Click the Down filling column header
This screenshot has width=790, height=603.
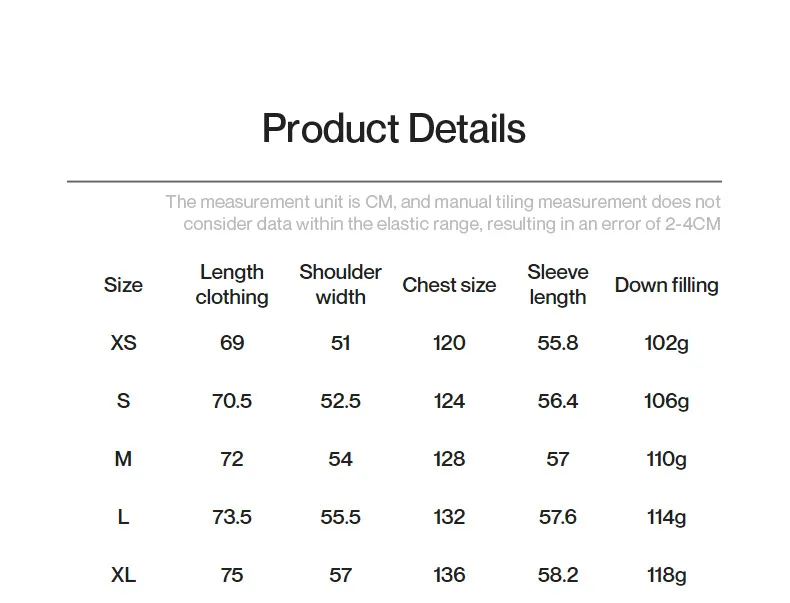tap(666, 285)
